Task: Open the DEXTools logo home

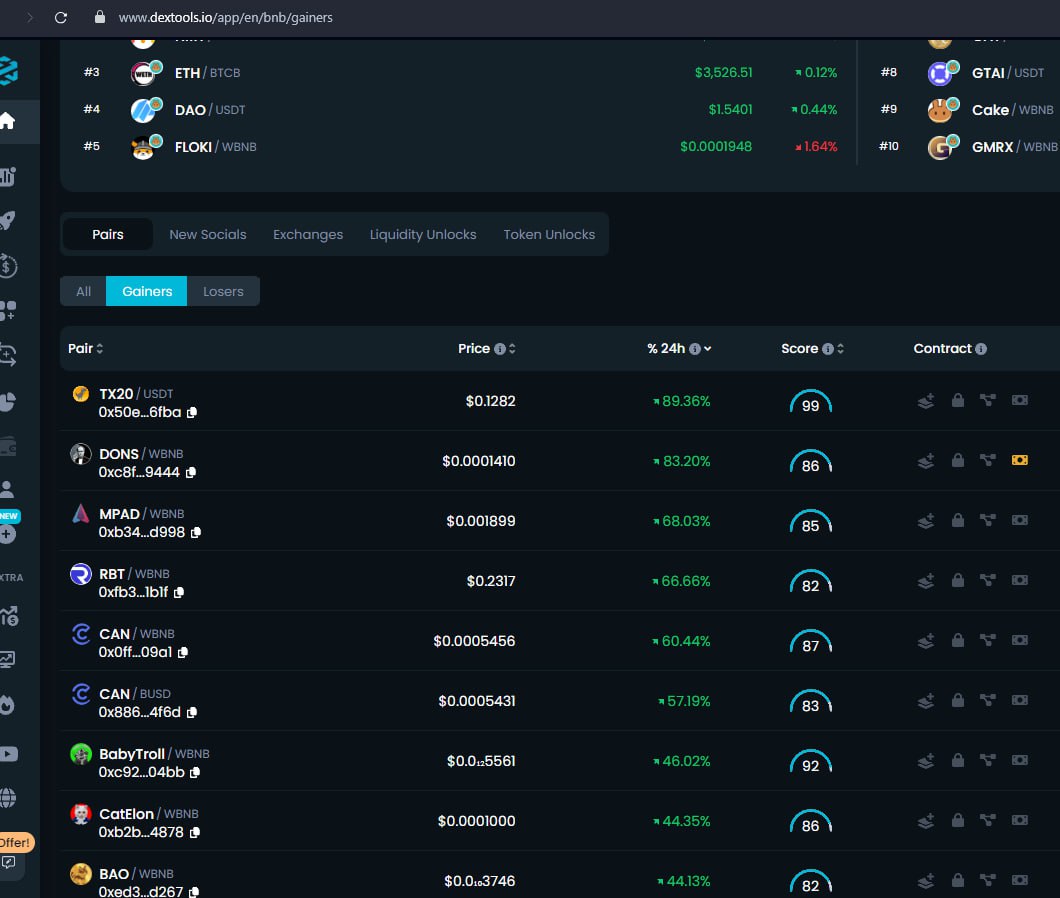Action: (8, 70)
